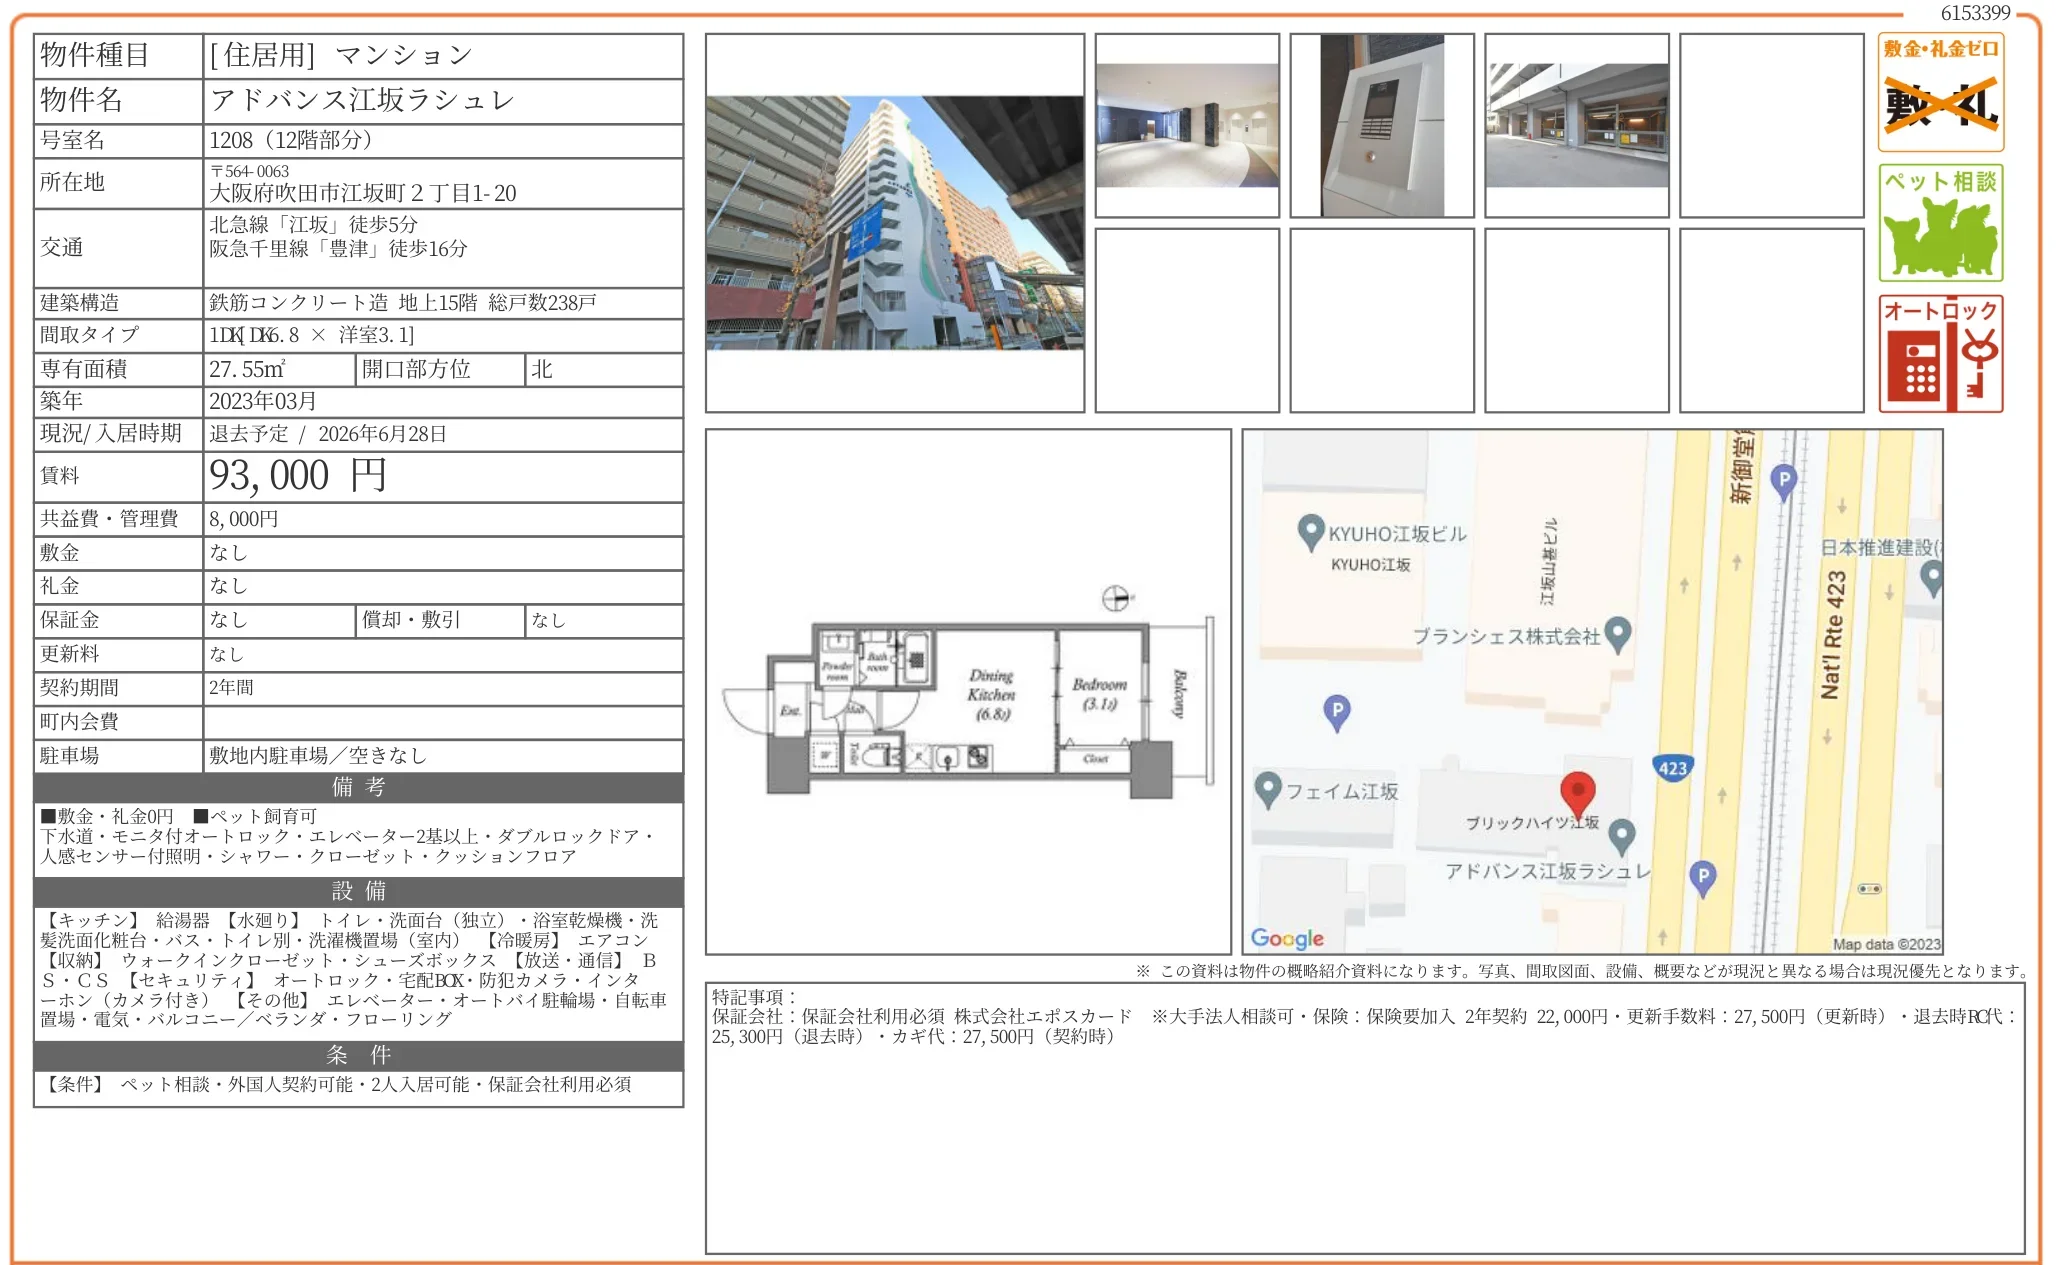Click the アドバンス江坂ラシュレ map label

[x=1547, y=871]
